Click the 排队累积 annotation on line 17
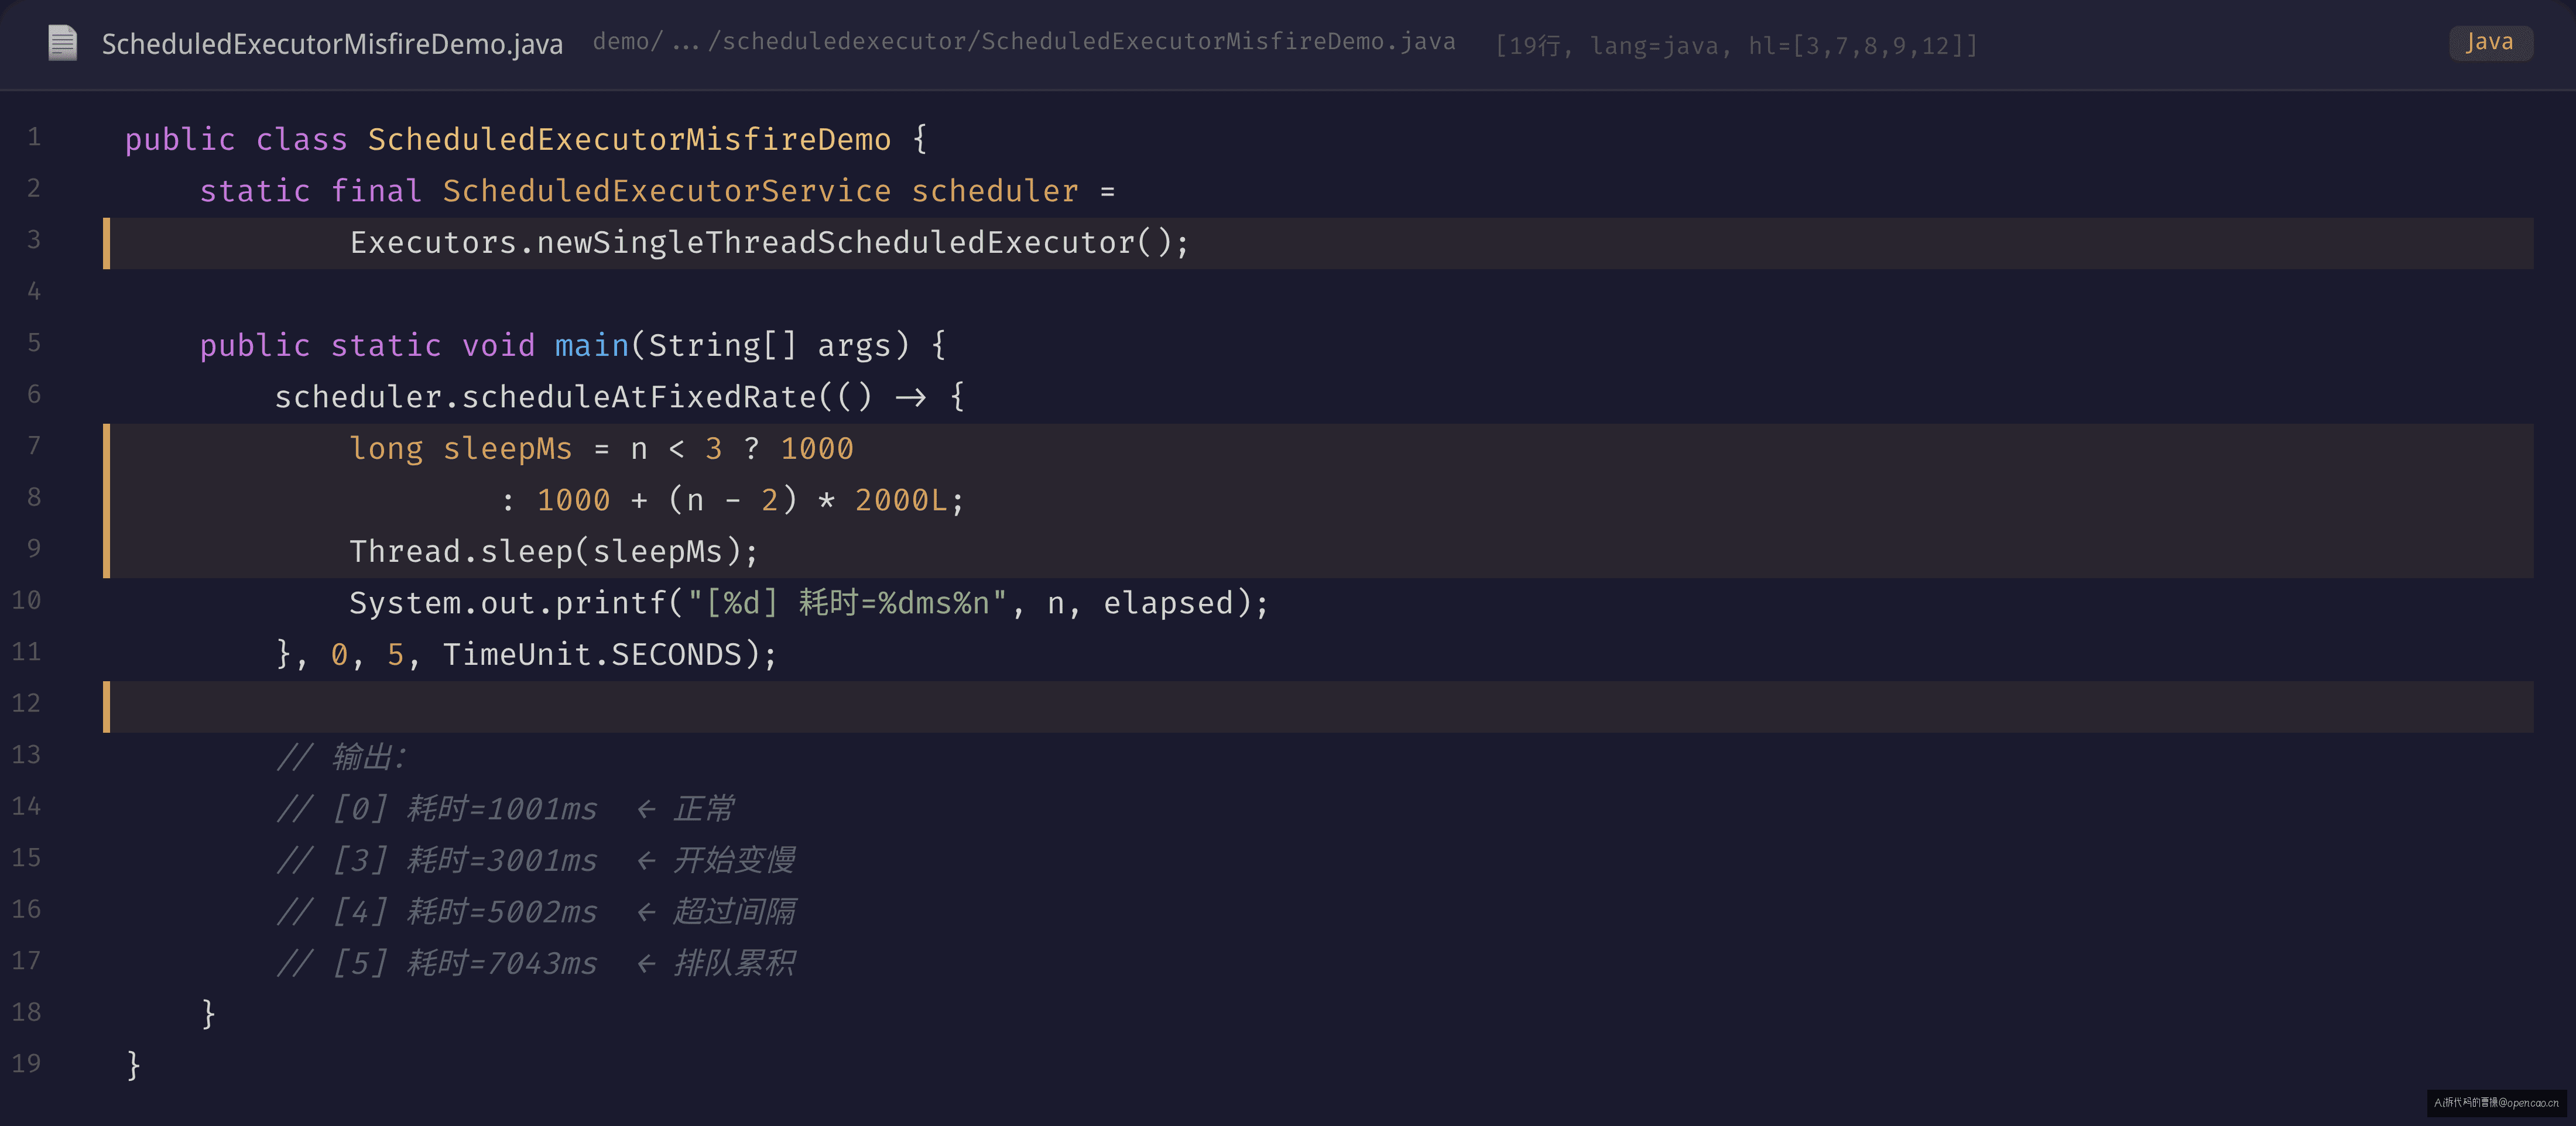2576x1126 pixels. pos(735,963)
